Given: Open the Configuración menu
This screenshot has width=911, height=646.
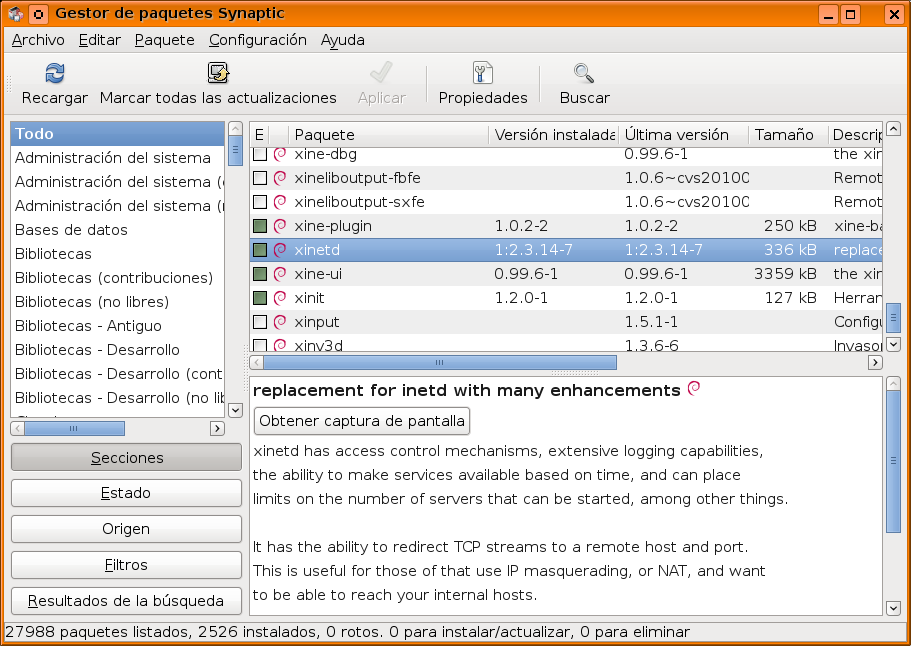Looking at the screenshot, I should [258, 40].
